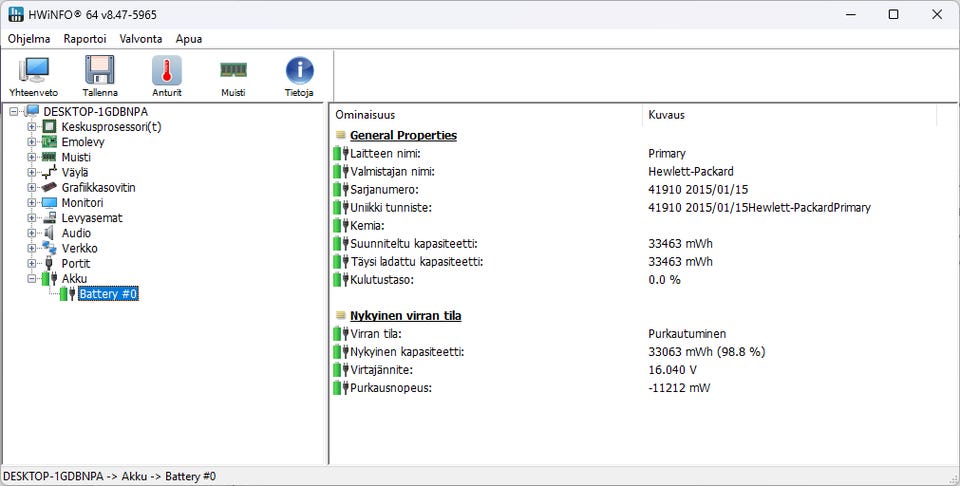
Task: Open the Tietoja info icon
Action: tap(299, 70)
